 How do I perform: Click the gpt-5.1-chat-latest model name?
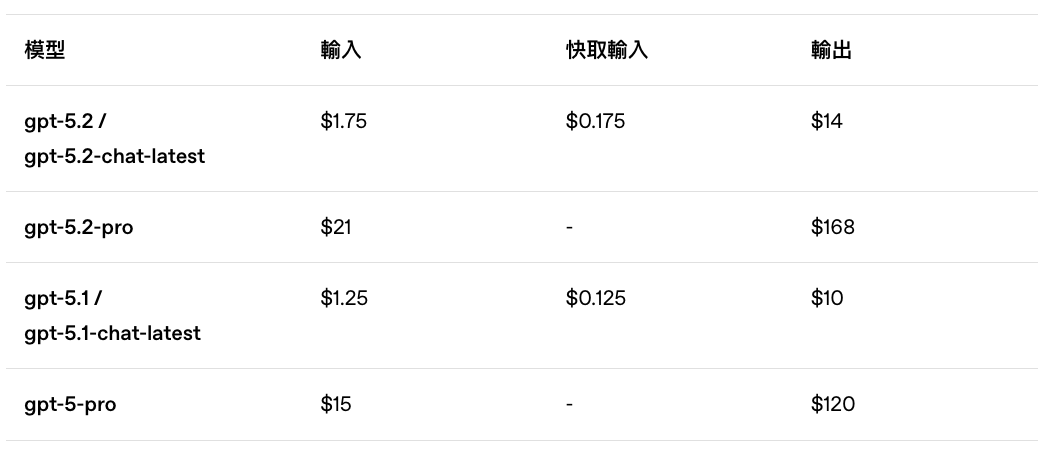coord(113,333)
